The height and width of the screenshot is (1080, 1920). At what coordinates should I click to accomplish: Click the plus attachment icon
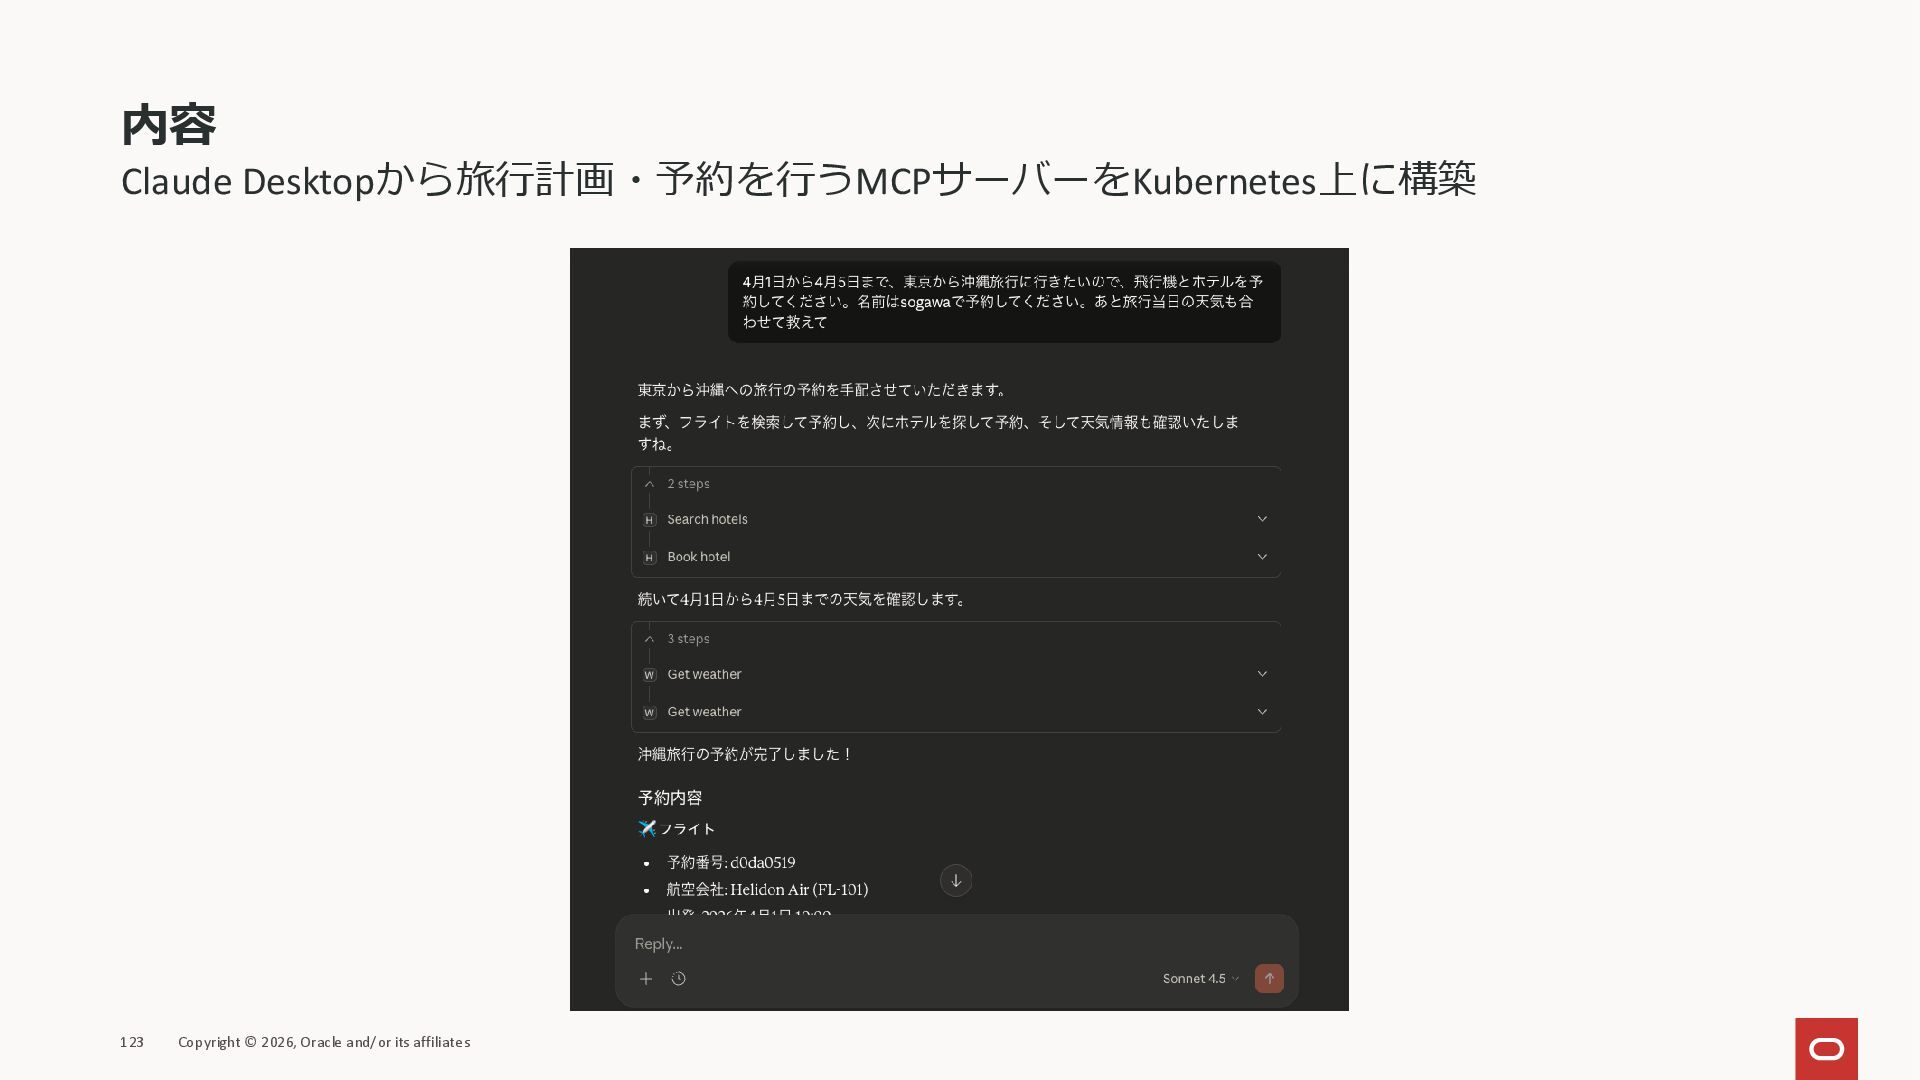click(x=646, y=979)
